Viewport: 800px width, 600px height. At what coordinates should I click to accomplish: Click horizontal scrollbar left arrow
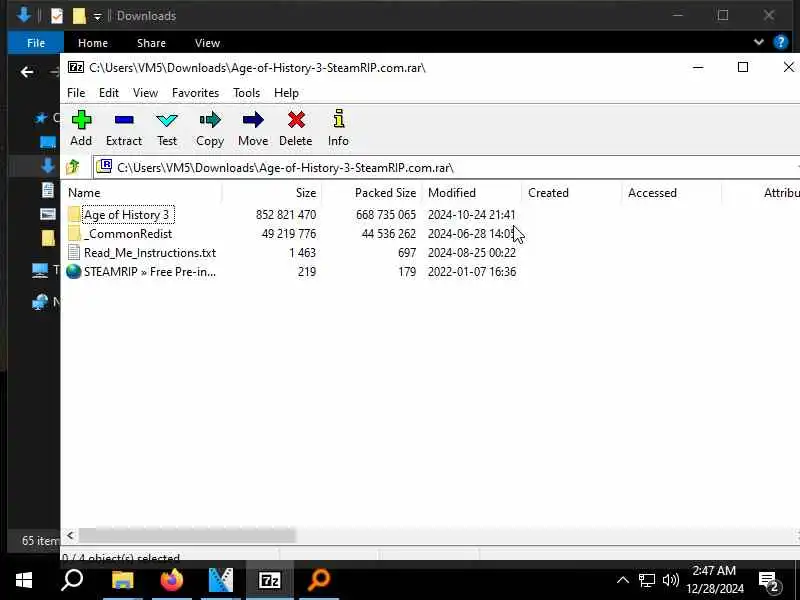tap(70, 535)
